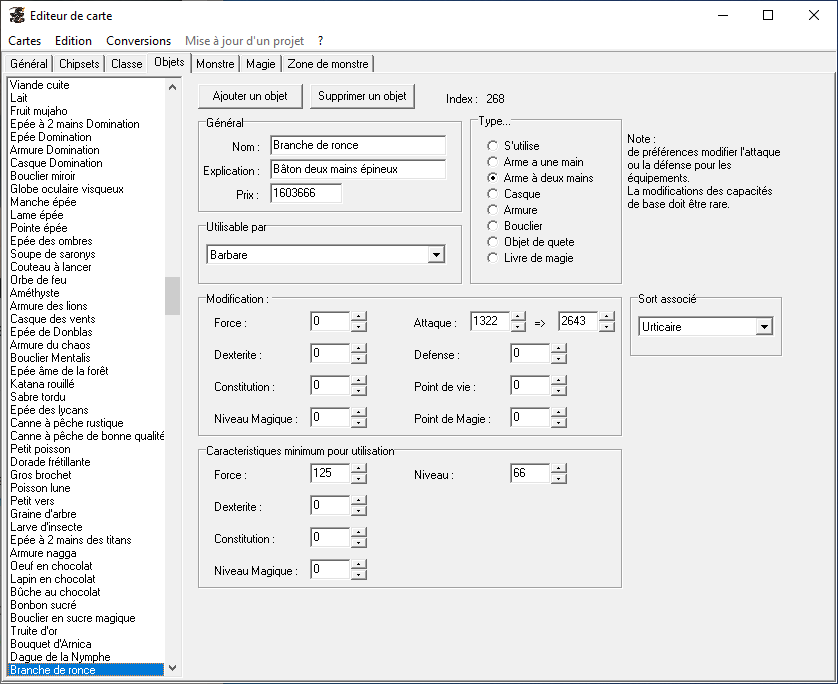This screenshot has width=838, height=684.
Task: Increase the Force modification spinner value
Action: [x=358, y=317]
